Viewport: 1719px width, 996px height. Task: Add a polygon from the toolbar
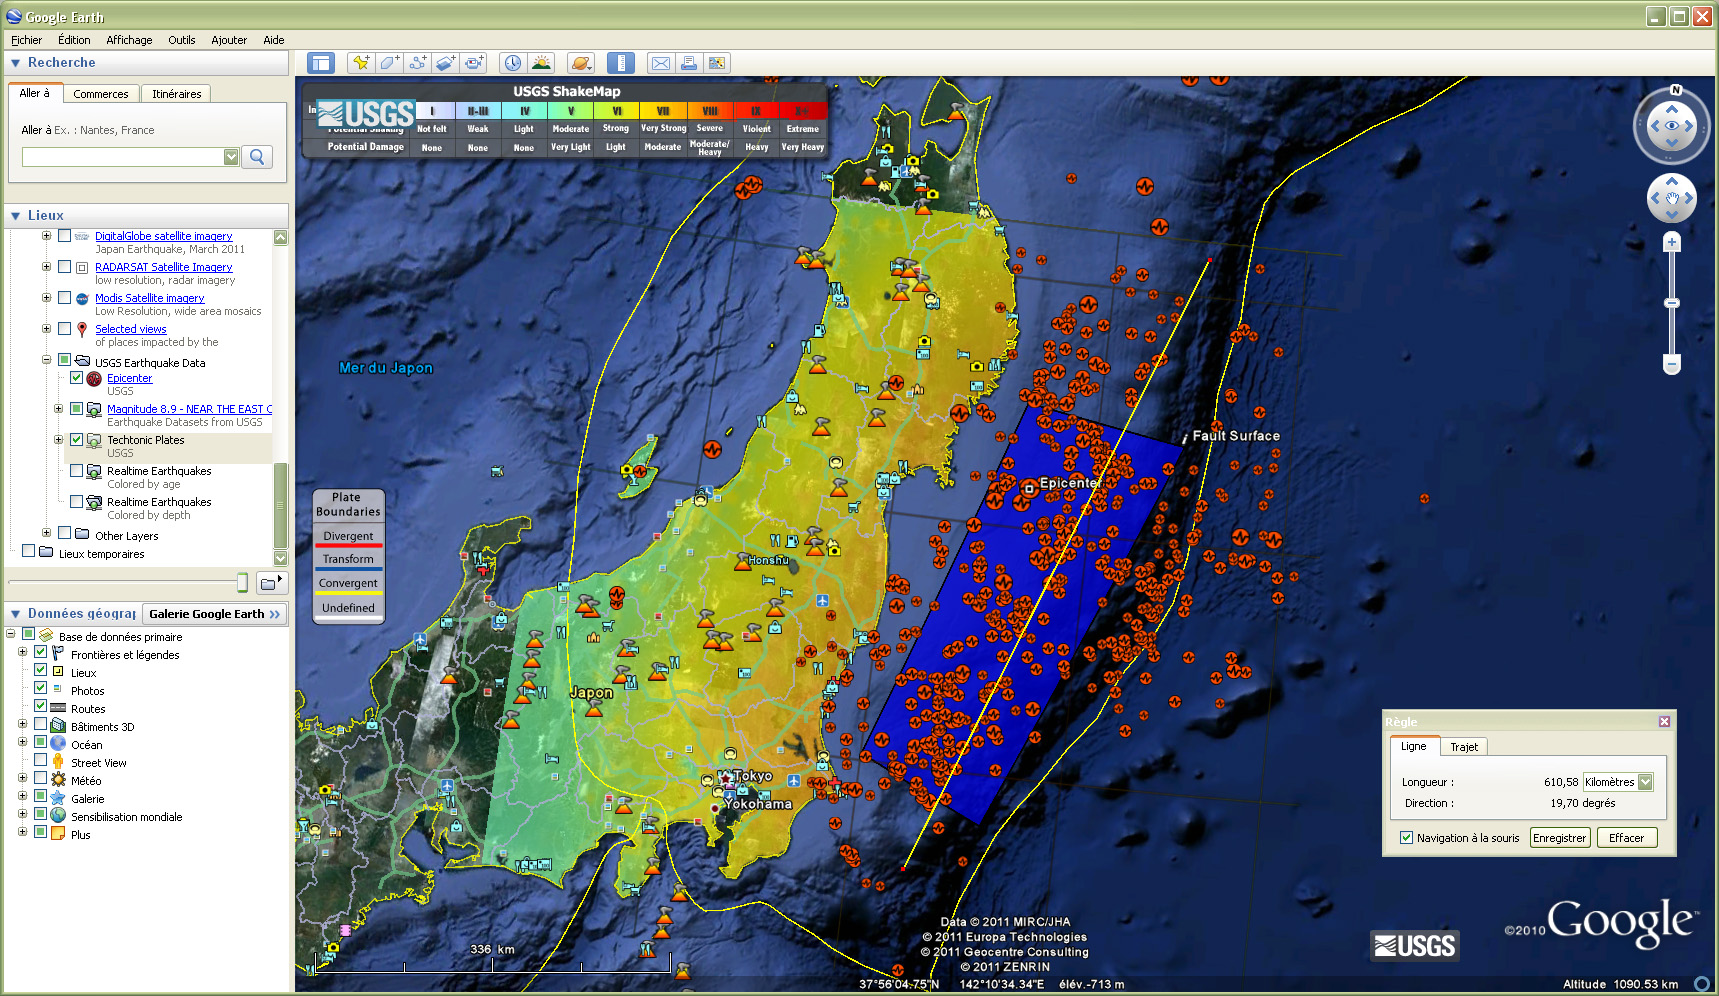[390, 63]
